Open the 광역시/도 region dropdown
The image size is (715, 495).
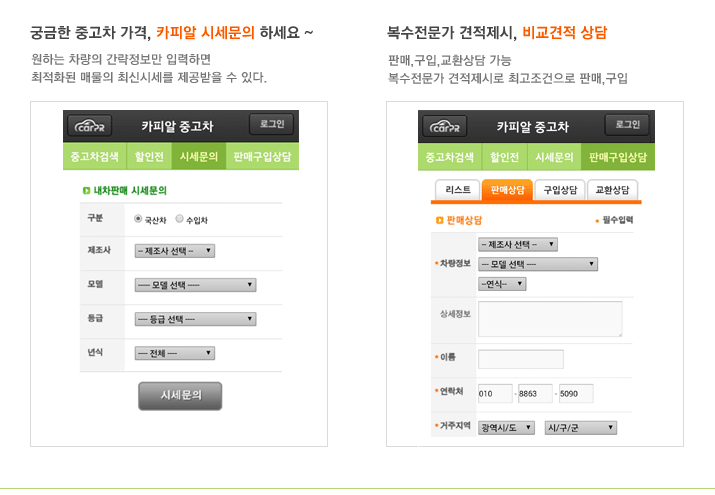(506, 428)
